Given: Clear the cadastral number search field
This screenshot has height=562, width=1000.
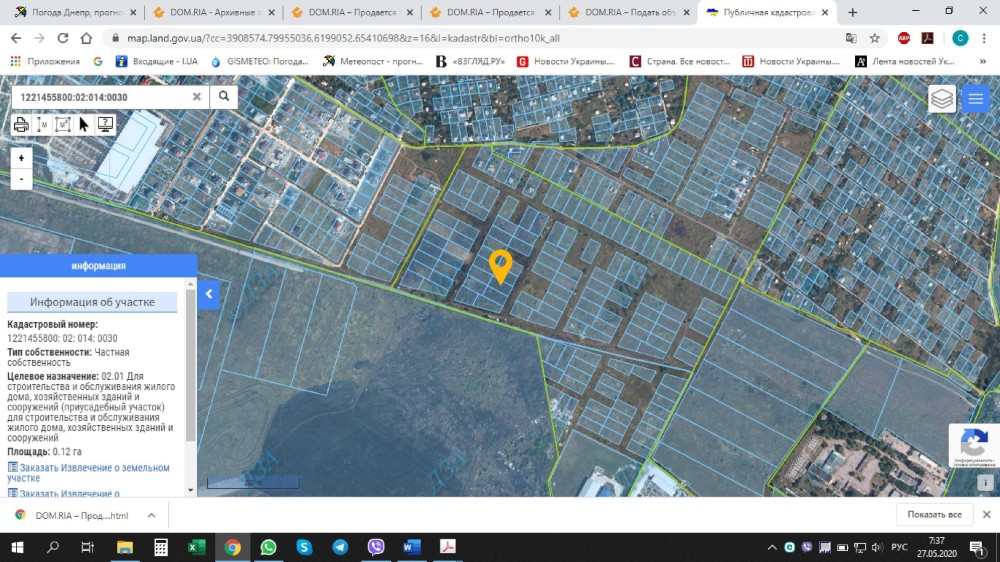Looking at the screenshot, I should pos(196,97).
